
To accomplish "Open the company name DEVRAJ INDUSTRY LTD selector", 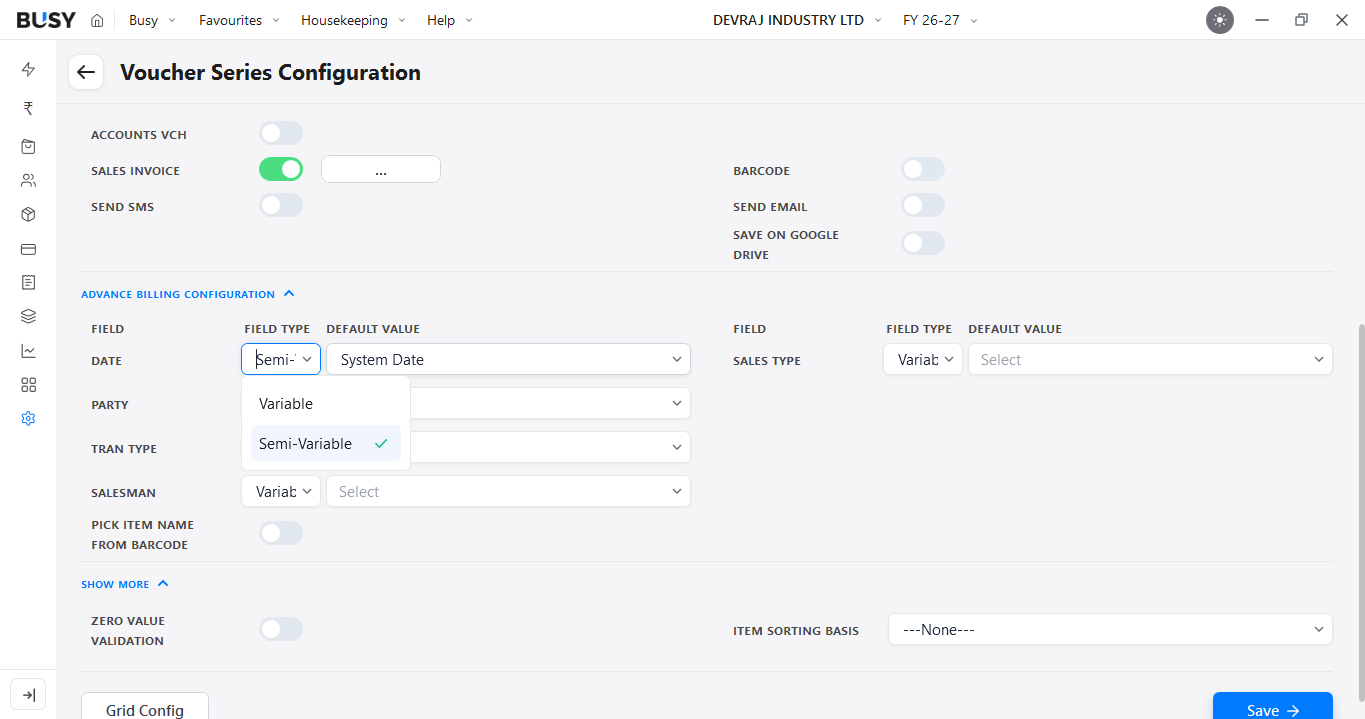I will pyautogui.click(x=797, y=20).
